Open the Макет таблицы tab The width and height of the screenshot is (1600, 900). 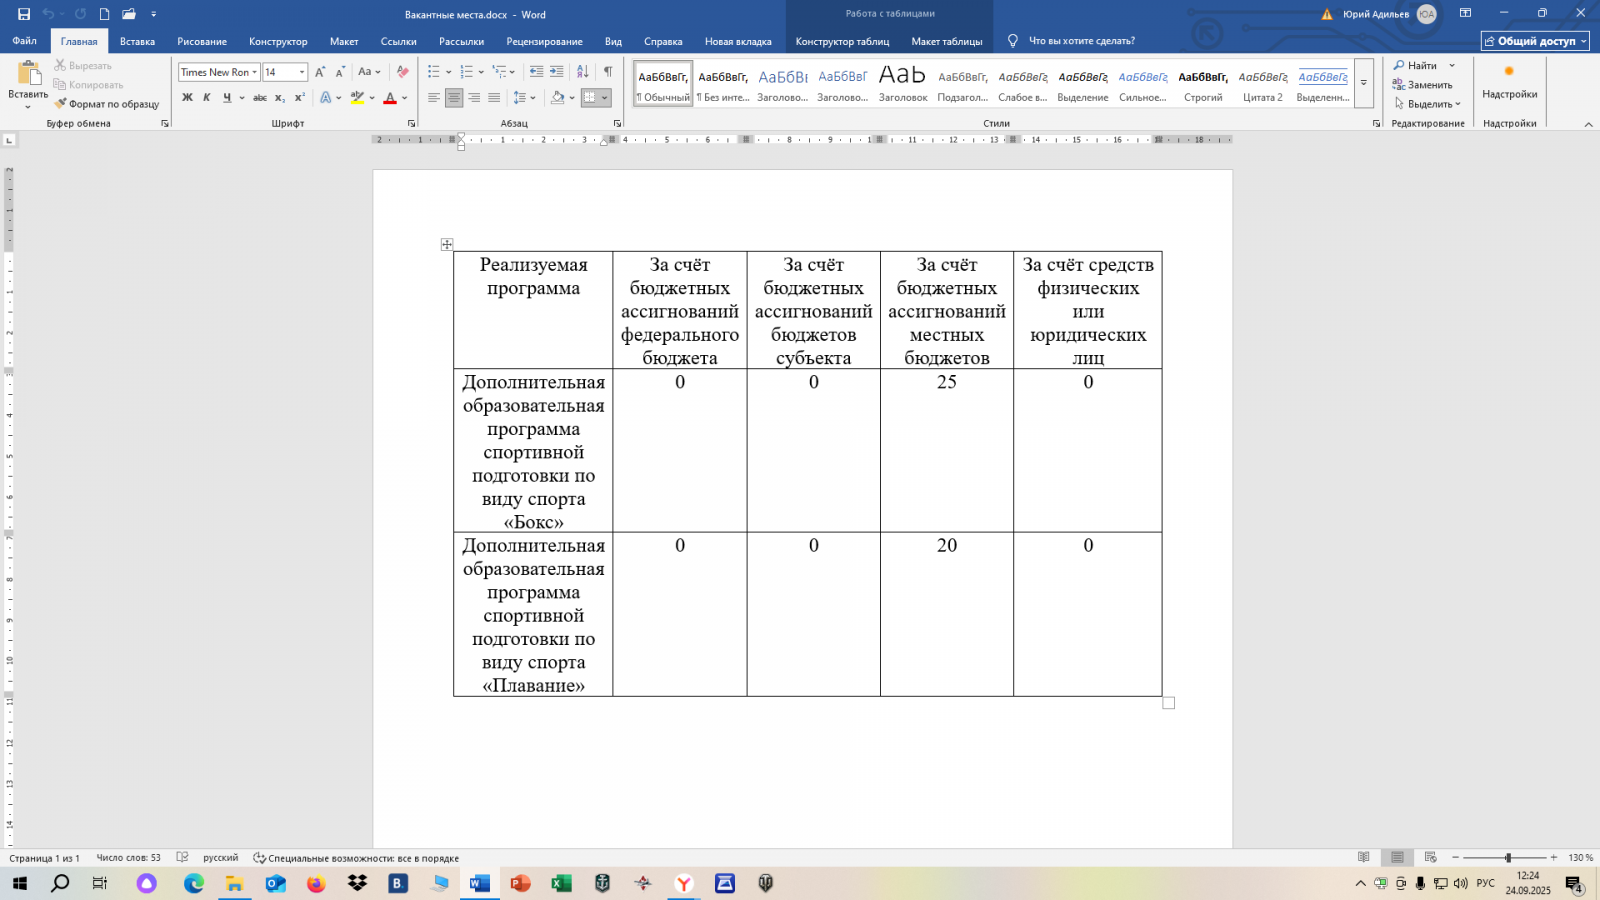(x=946, y=41)
